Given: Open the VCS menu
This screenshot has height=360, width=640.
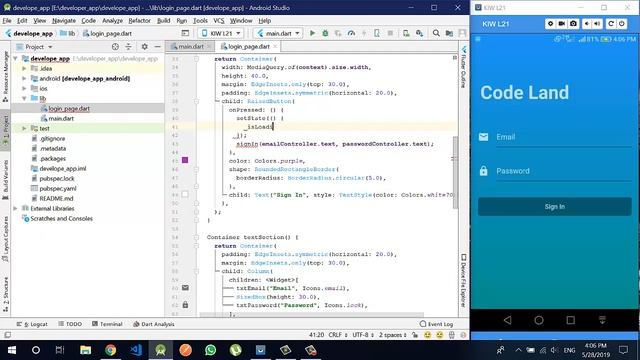Looking at the screenshot, I should tap(219, 20).
